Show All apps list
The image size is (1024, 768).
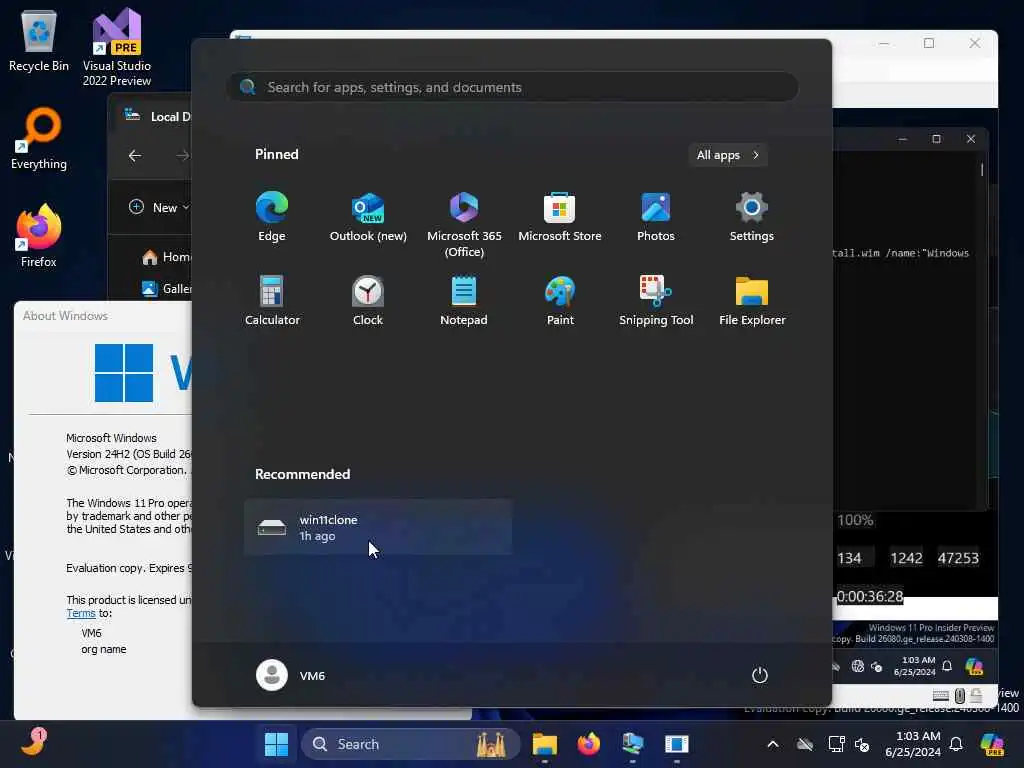[x=728, y=155]
